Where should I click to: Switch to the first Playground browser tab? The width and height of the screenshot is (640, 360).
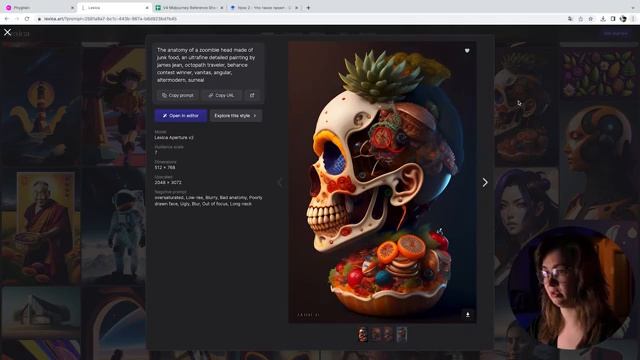pos(39,8)
